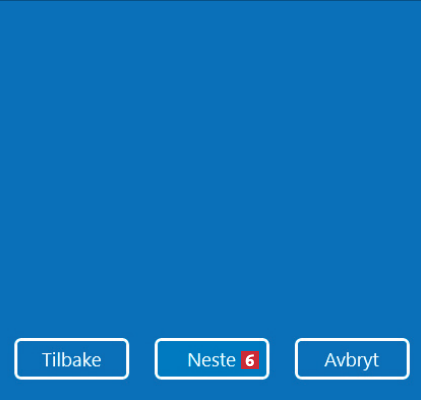Go back with the Tilbake button
The width and height of the screenshot is (421, 400).
(72, 359)
